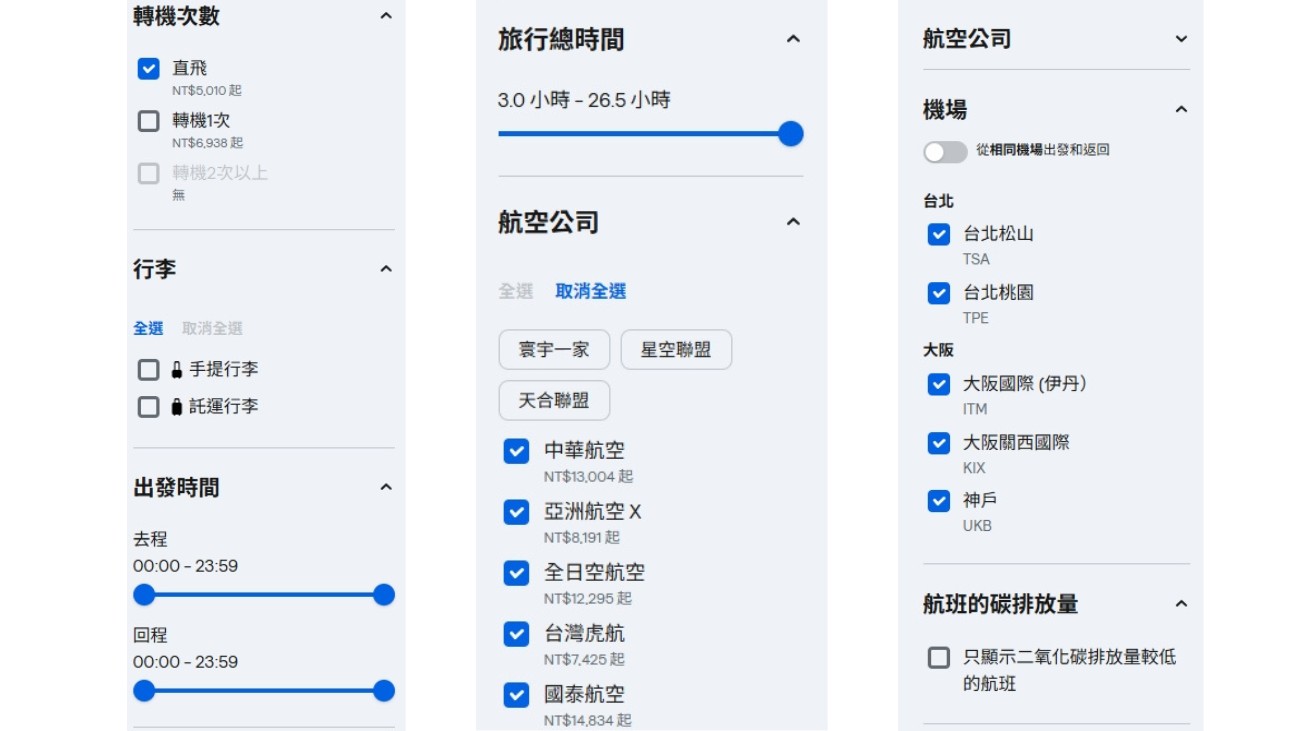Image resolution: width=1300 pixels, height=731 pixels.
Task: Collapse the 機場 section
Action: [x=1181, y=109]
